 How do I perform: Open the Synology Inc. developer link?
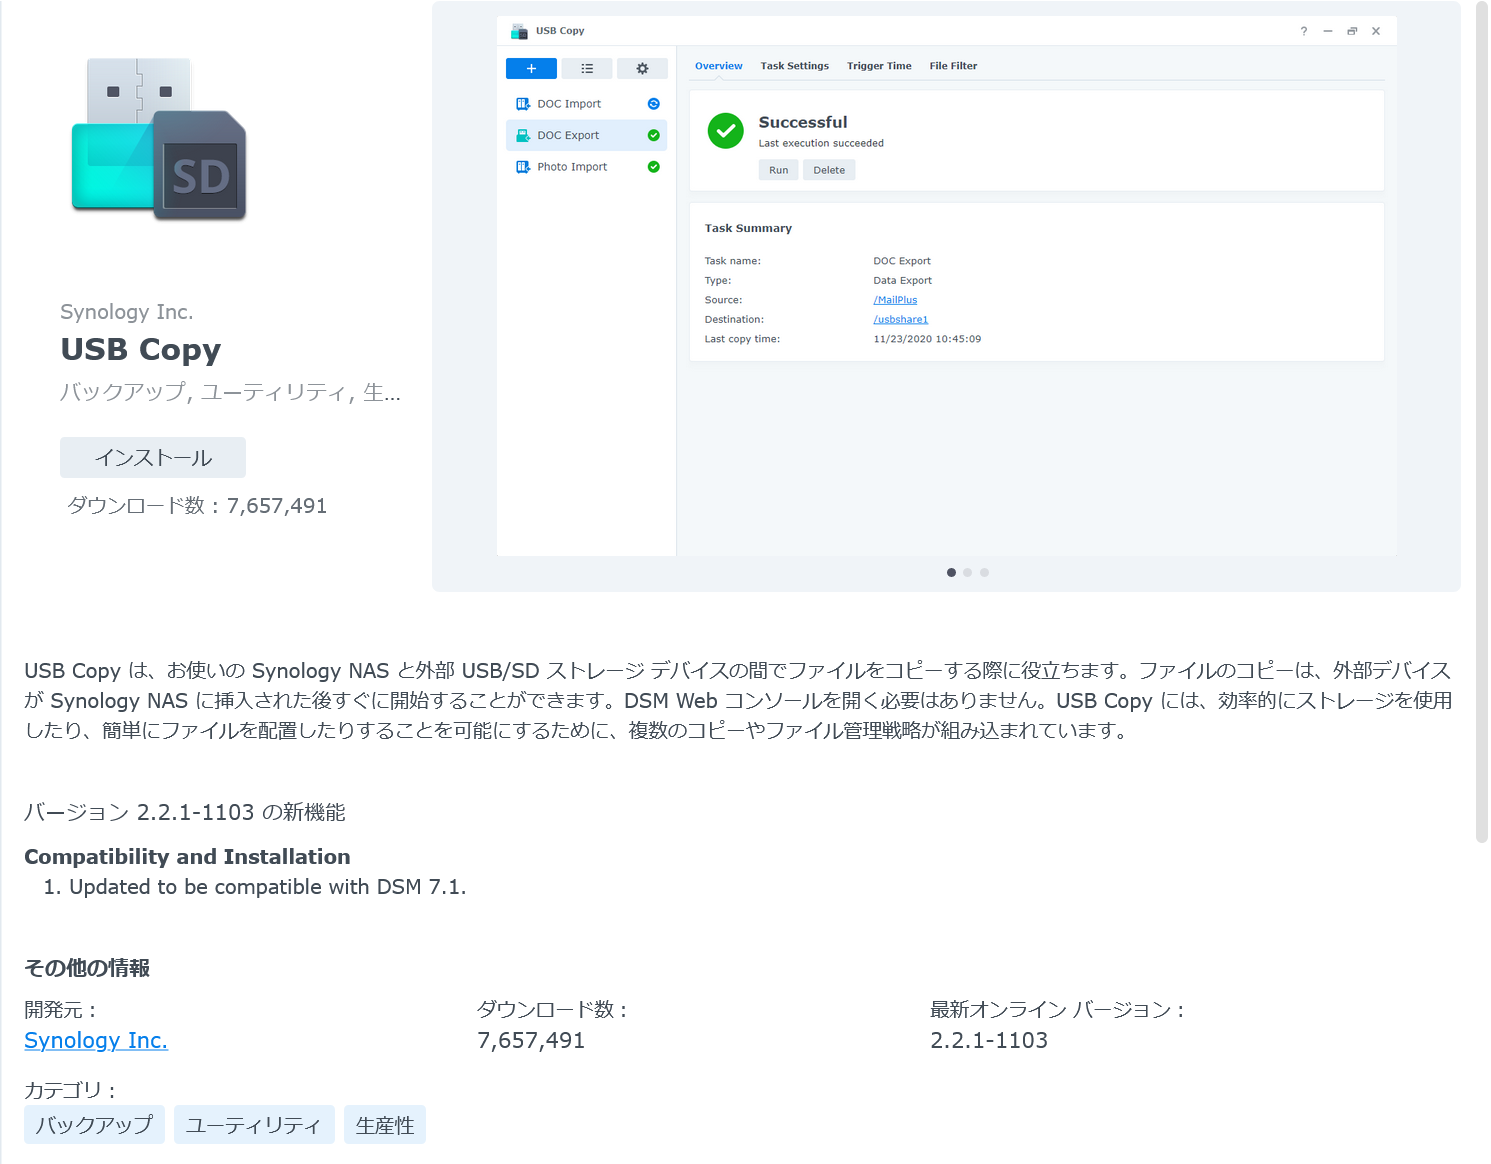95,1040
